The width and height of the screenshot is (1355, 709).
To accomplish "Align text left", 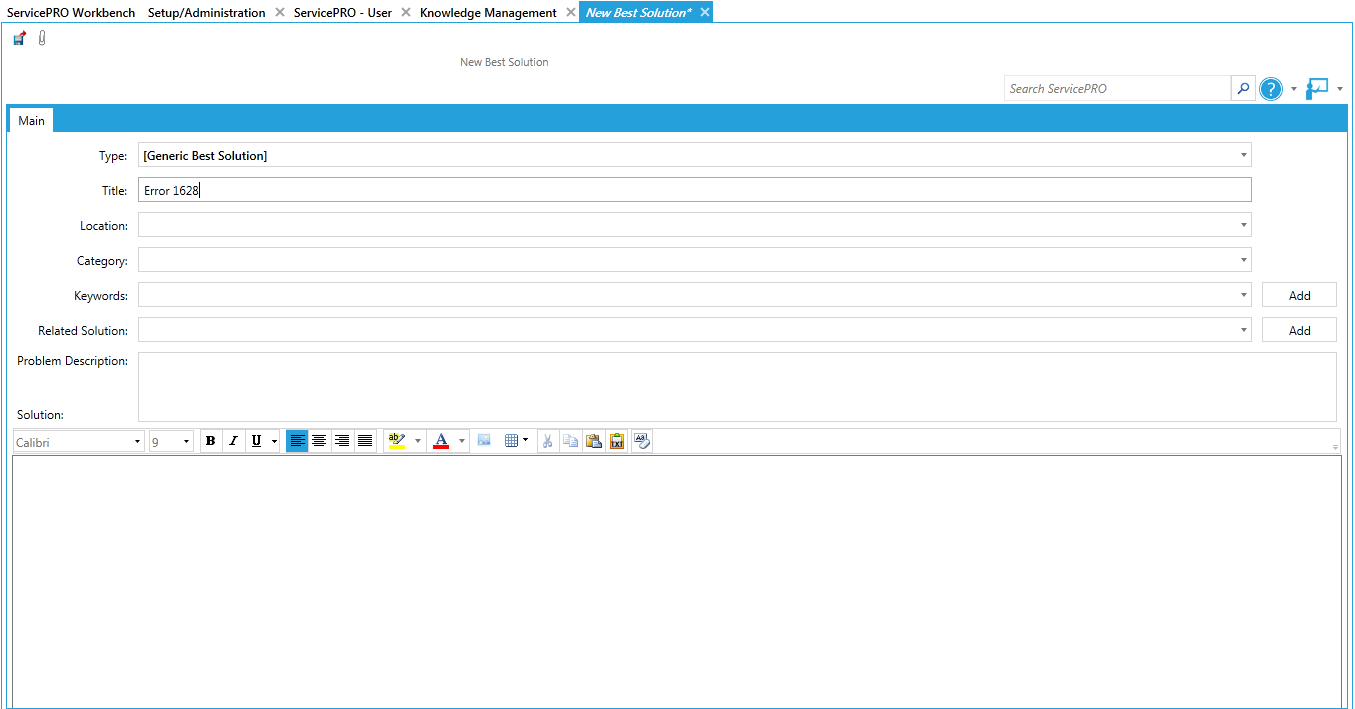I will 297,441.
